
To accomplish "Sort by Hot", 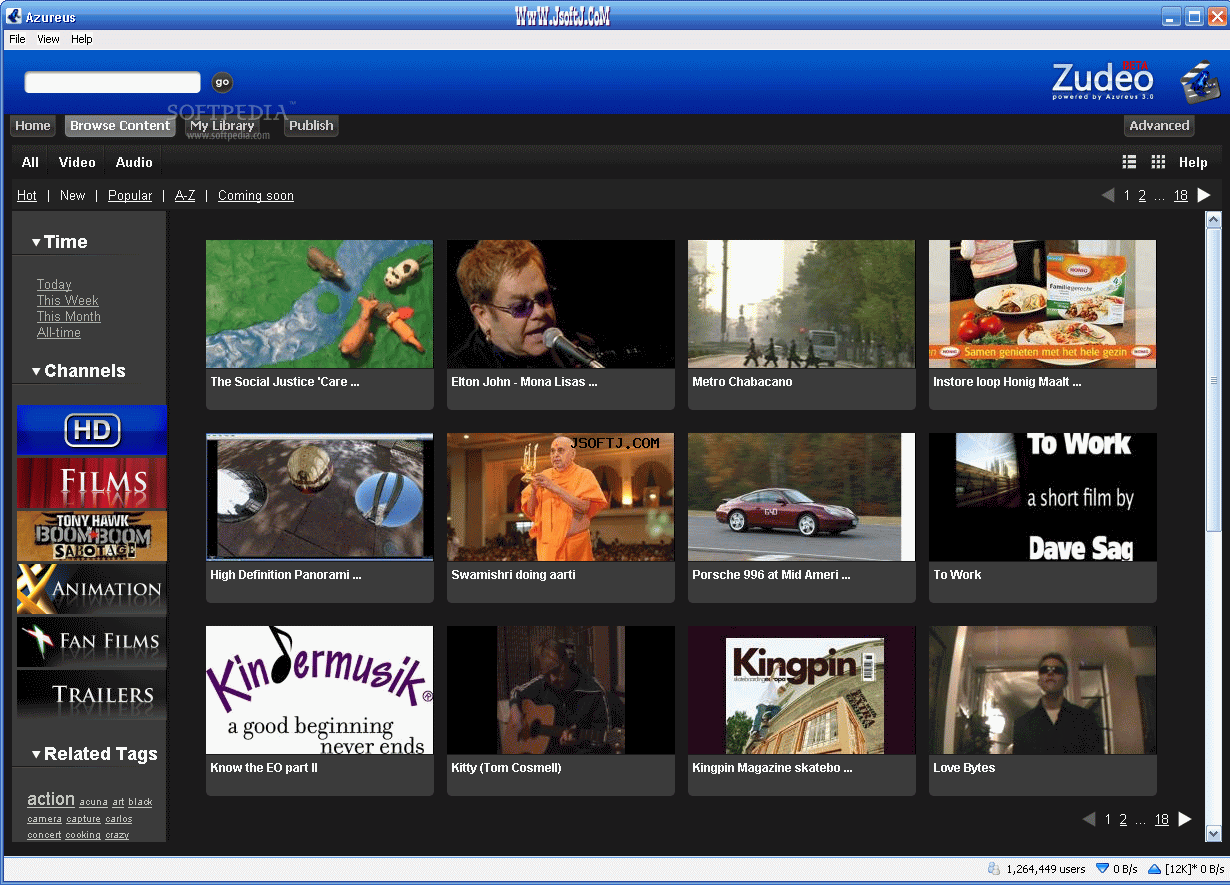I will (27, 196).
